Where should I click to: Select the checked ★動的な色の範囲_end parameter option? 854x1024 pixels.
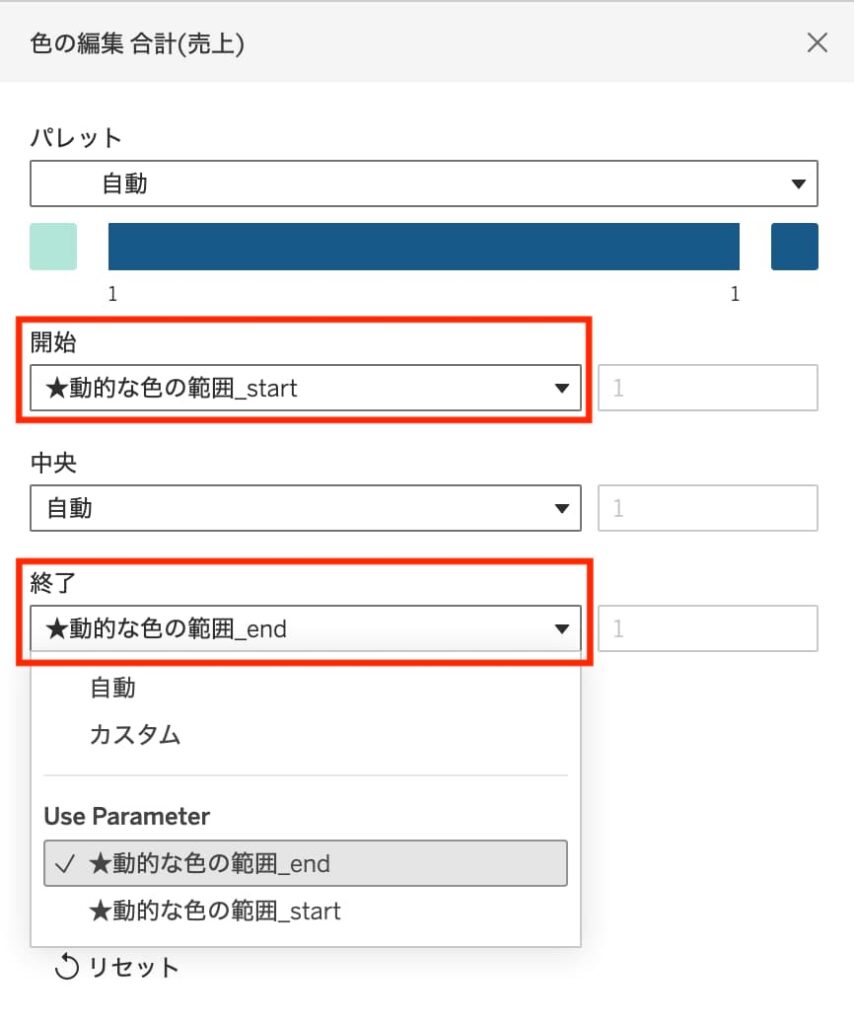point(305,863)
